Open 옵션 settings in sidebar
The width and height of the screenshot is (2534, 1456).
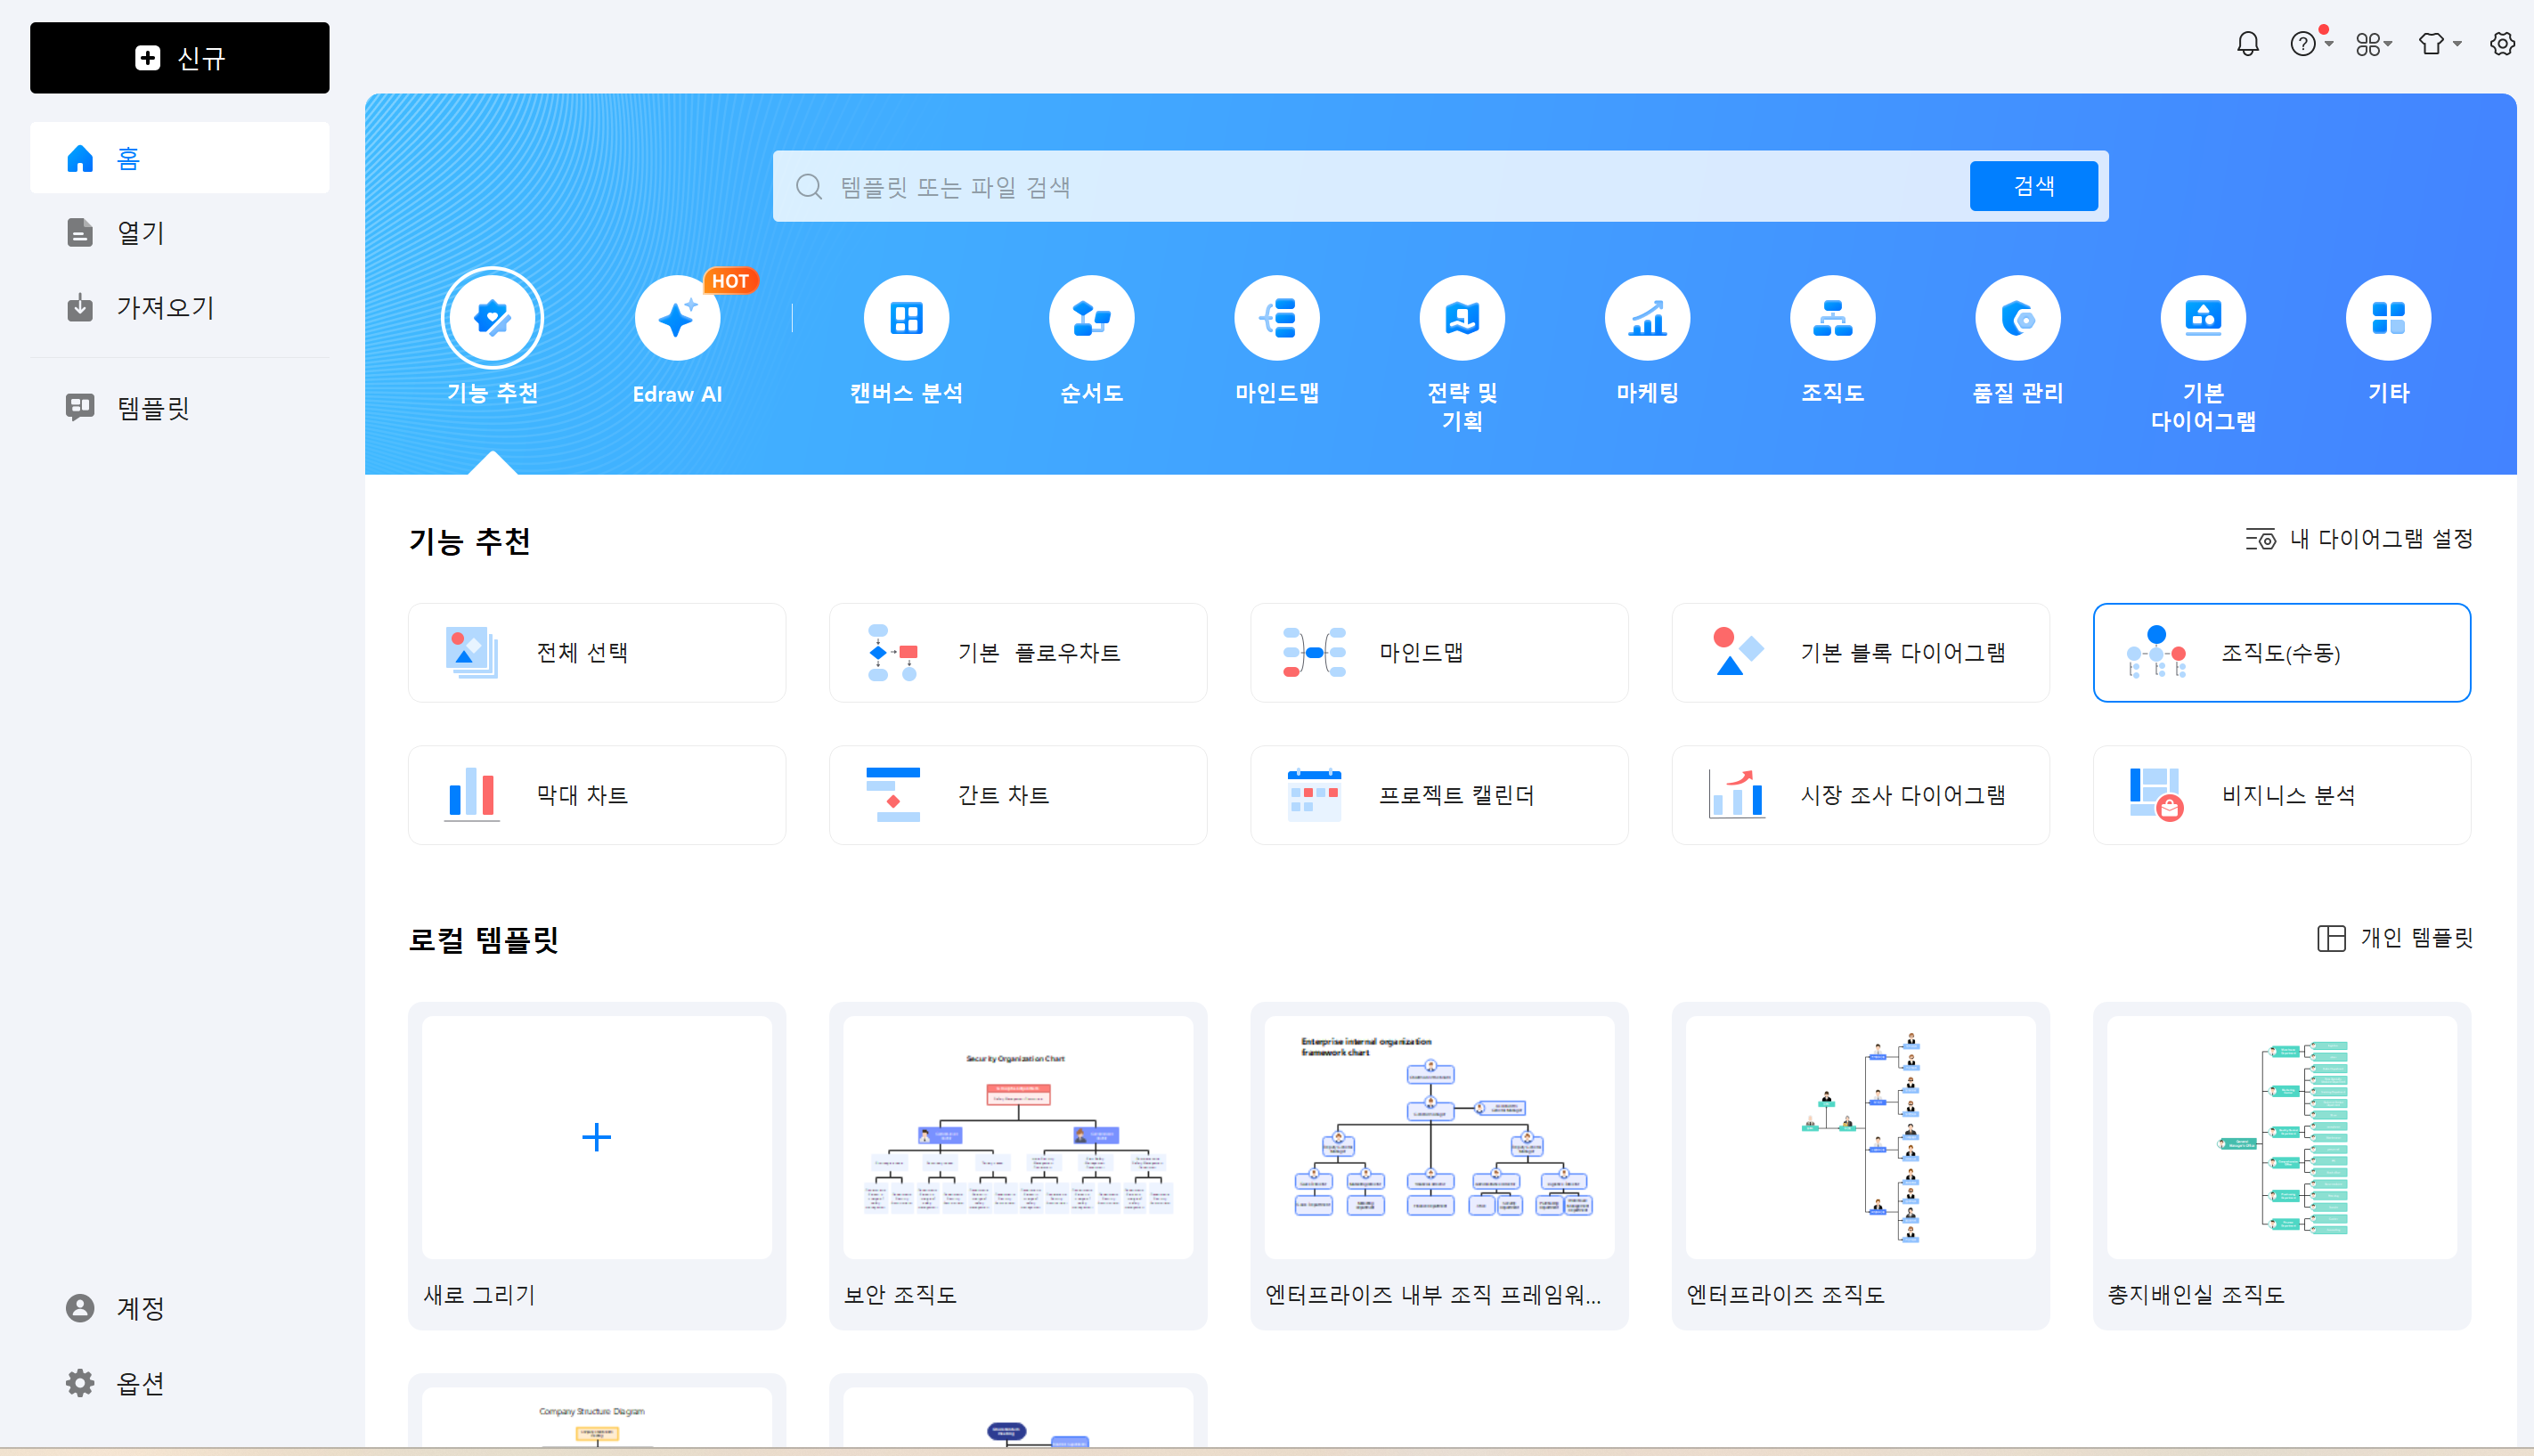(x=180, y=1383)
